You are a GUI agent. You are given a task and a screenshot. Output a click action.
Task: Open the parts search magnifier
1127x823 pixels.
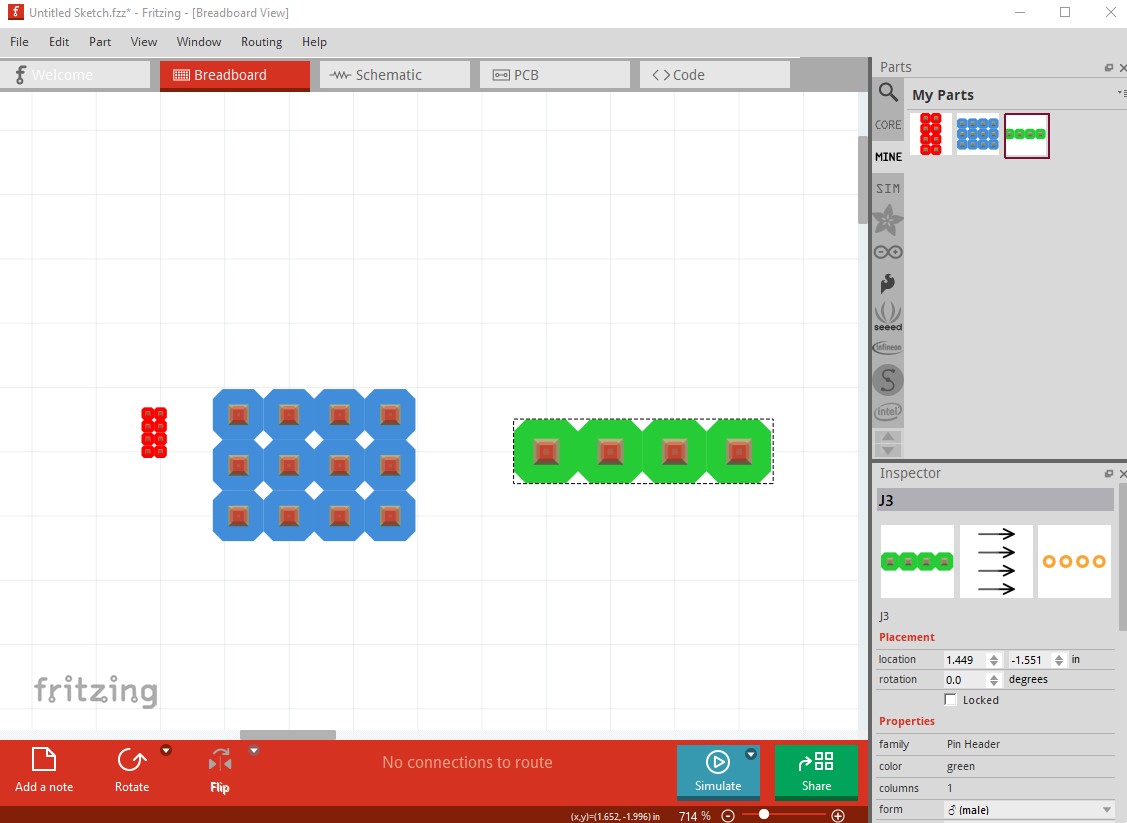(x=888, y=93)
